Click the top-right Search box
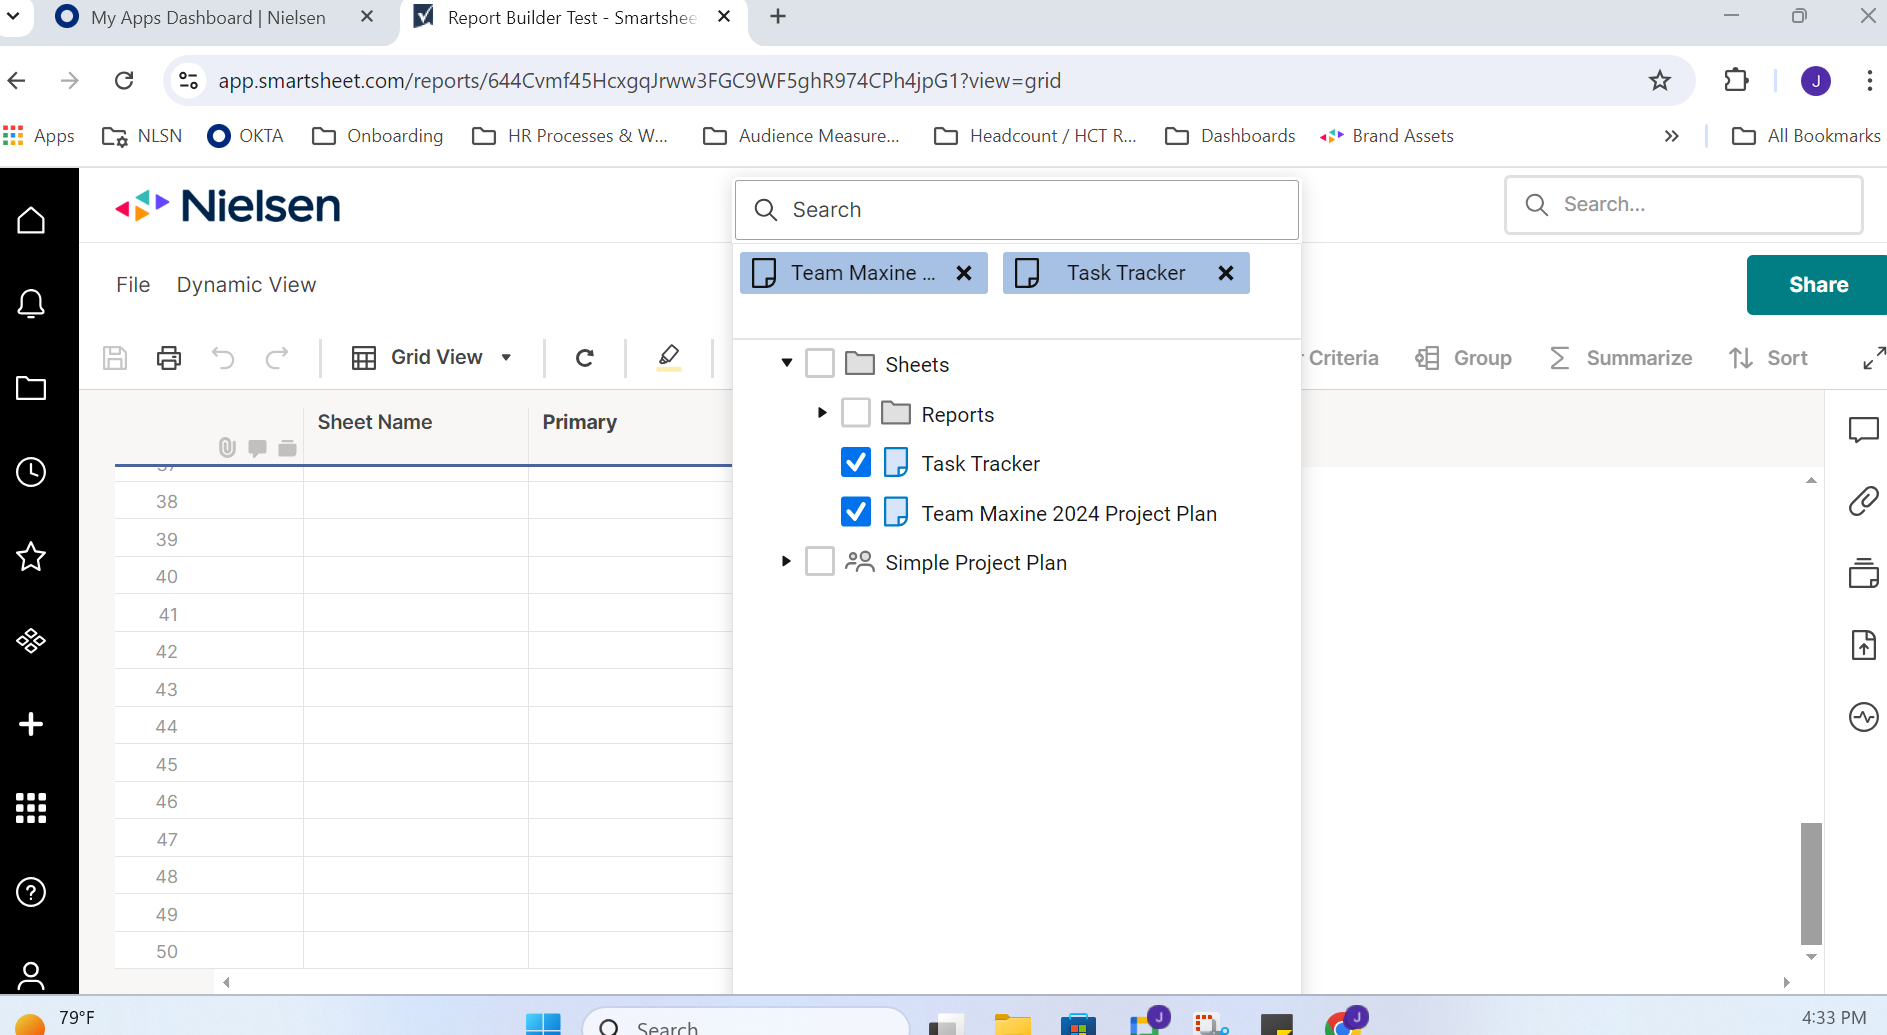The image size is (1887, 1035). (x=1684, y=205)
